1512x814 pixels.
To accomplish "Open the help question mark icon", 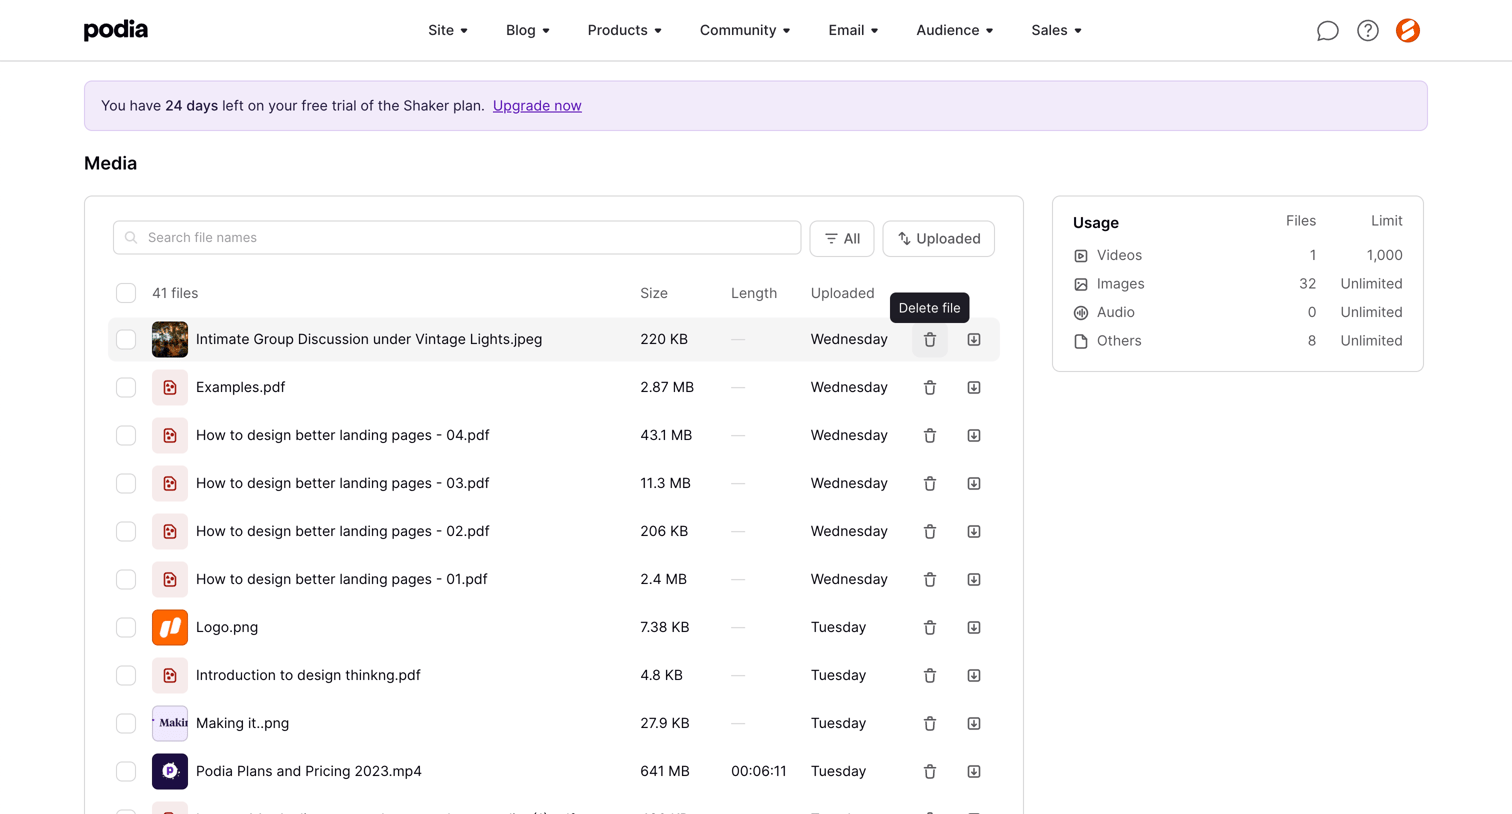I will point(1368,31).
